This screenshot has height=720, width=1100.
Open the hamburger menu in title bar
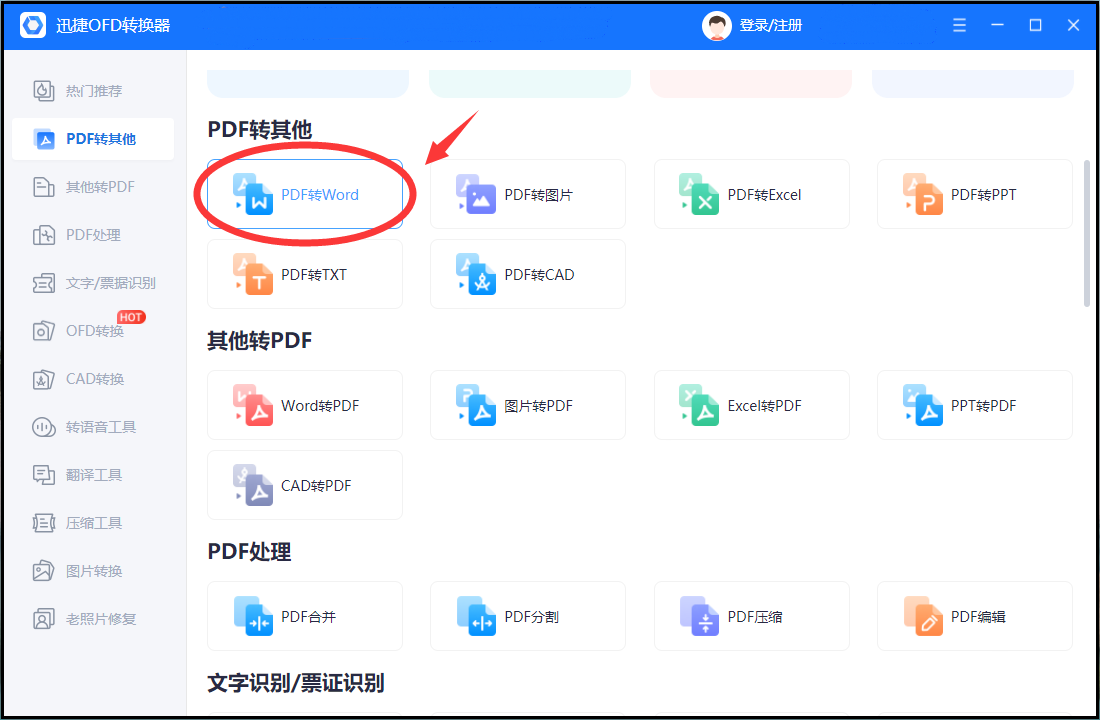pos(959,25)
